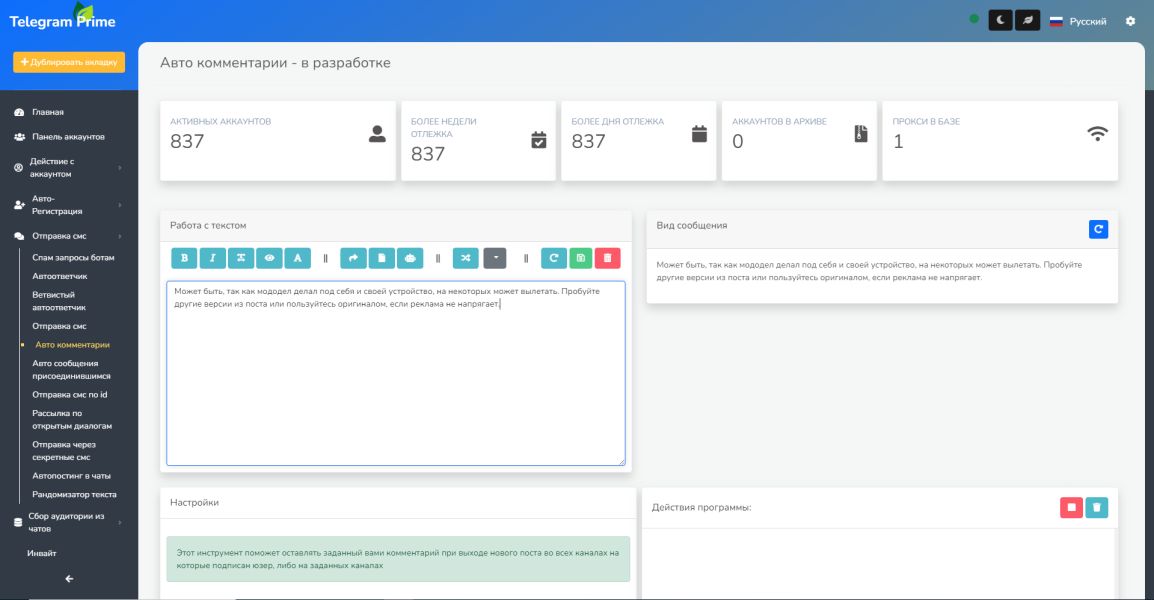Open the Русский language selector
The height and width of the screenshot is (600, 1154).
pos(1078,21)
